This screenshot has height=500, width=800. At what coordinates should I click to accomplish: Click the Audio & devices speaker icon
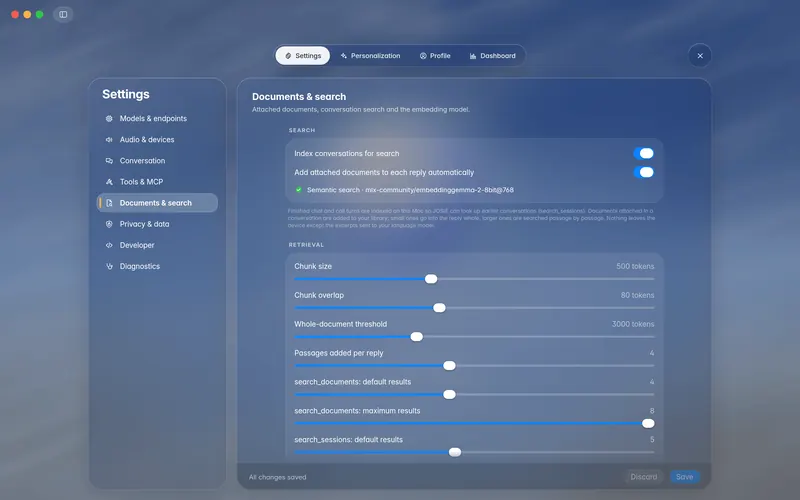pos(109,139)
